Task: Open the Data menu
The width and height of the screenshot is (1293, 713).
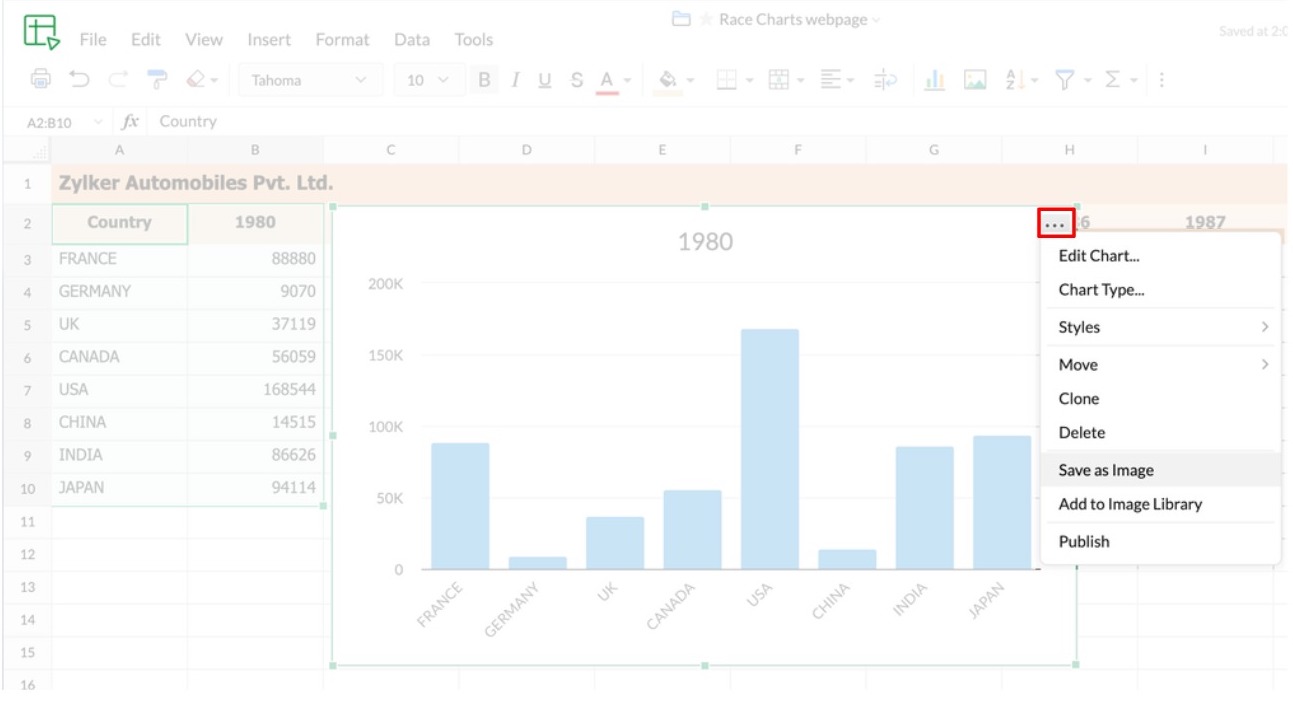Action: (411, 40)
